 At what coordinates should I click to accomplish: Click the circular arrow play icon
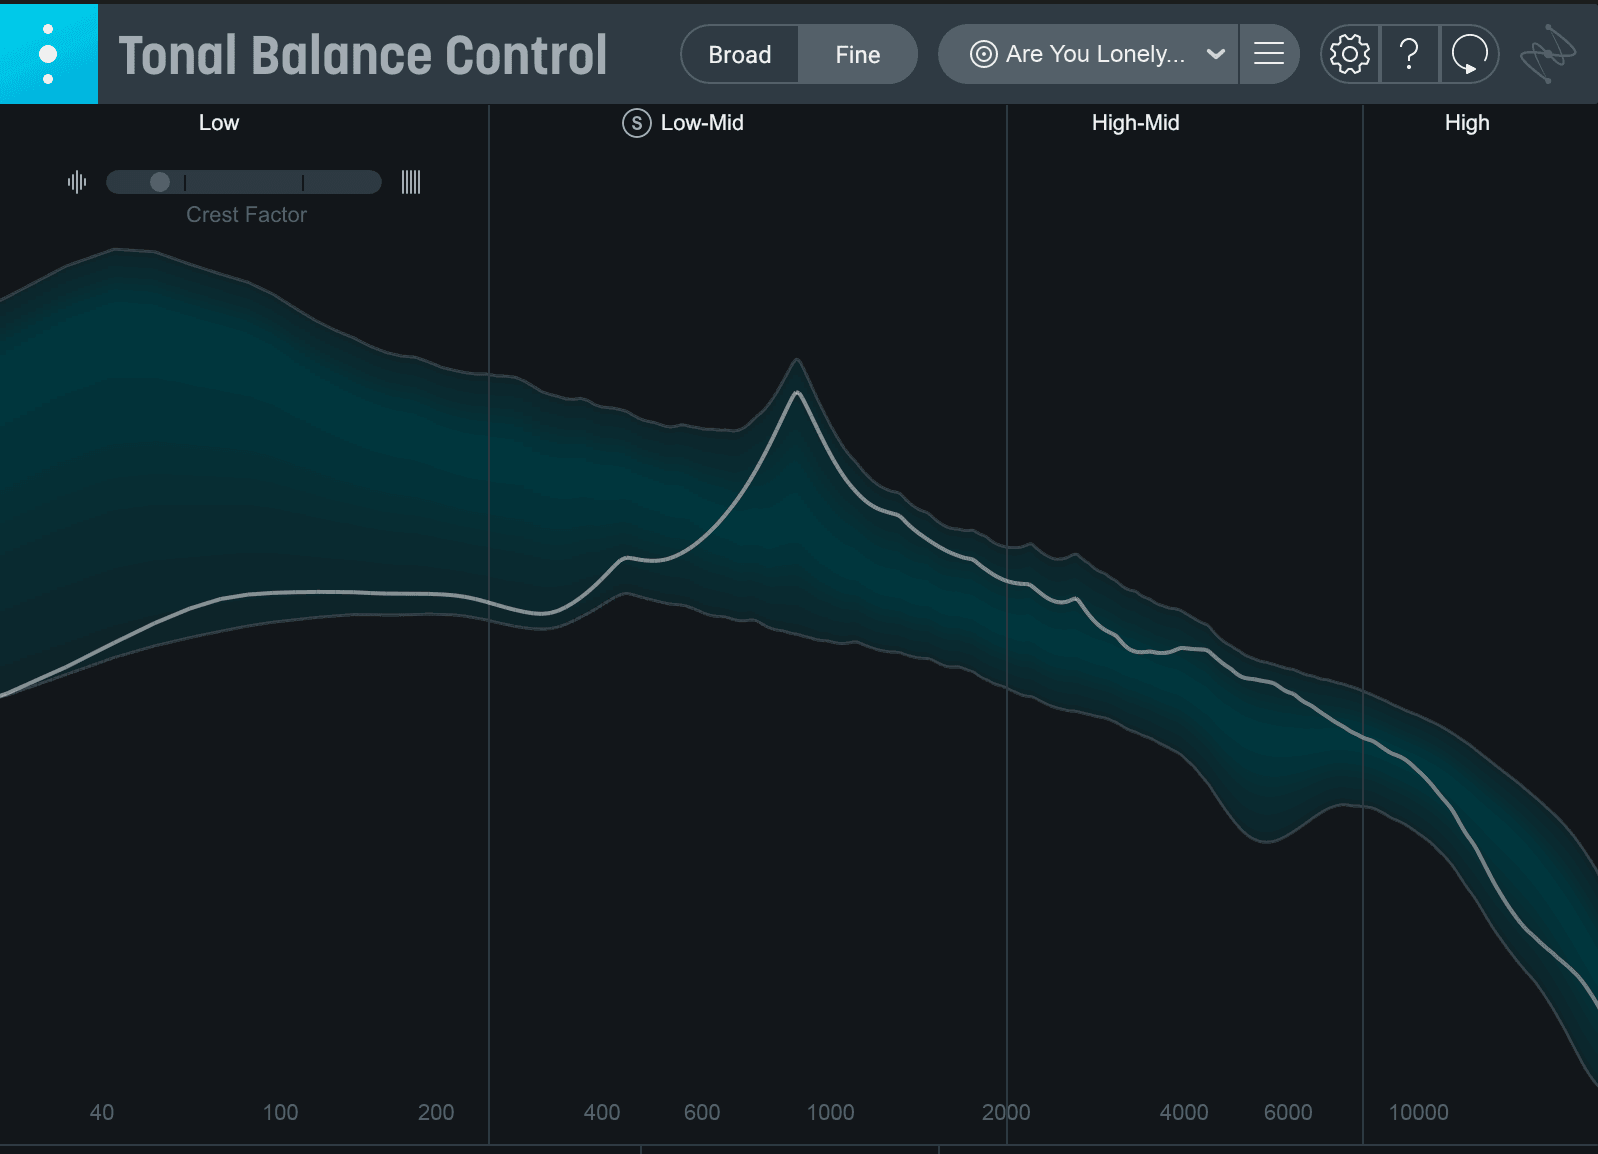coord(1469,54)
